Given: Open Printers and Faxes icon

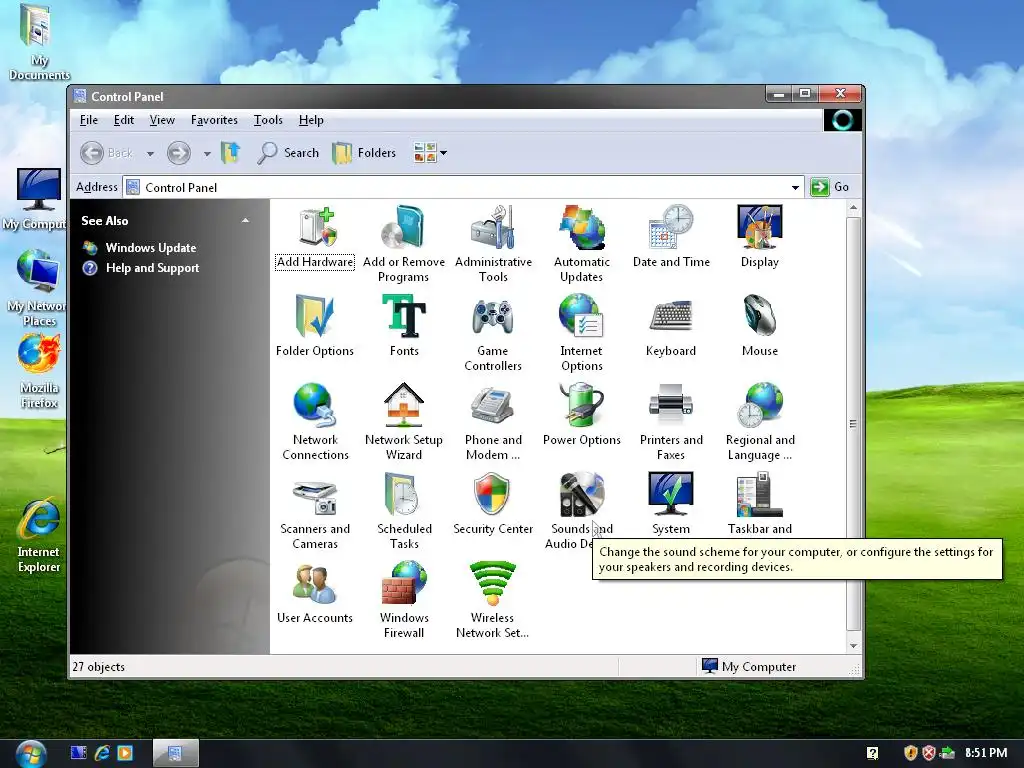Looking at the screenshot, I should [x=671, y=422].
